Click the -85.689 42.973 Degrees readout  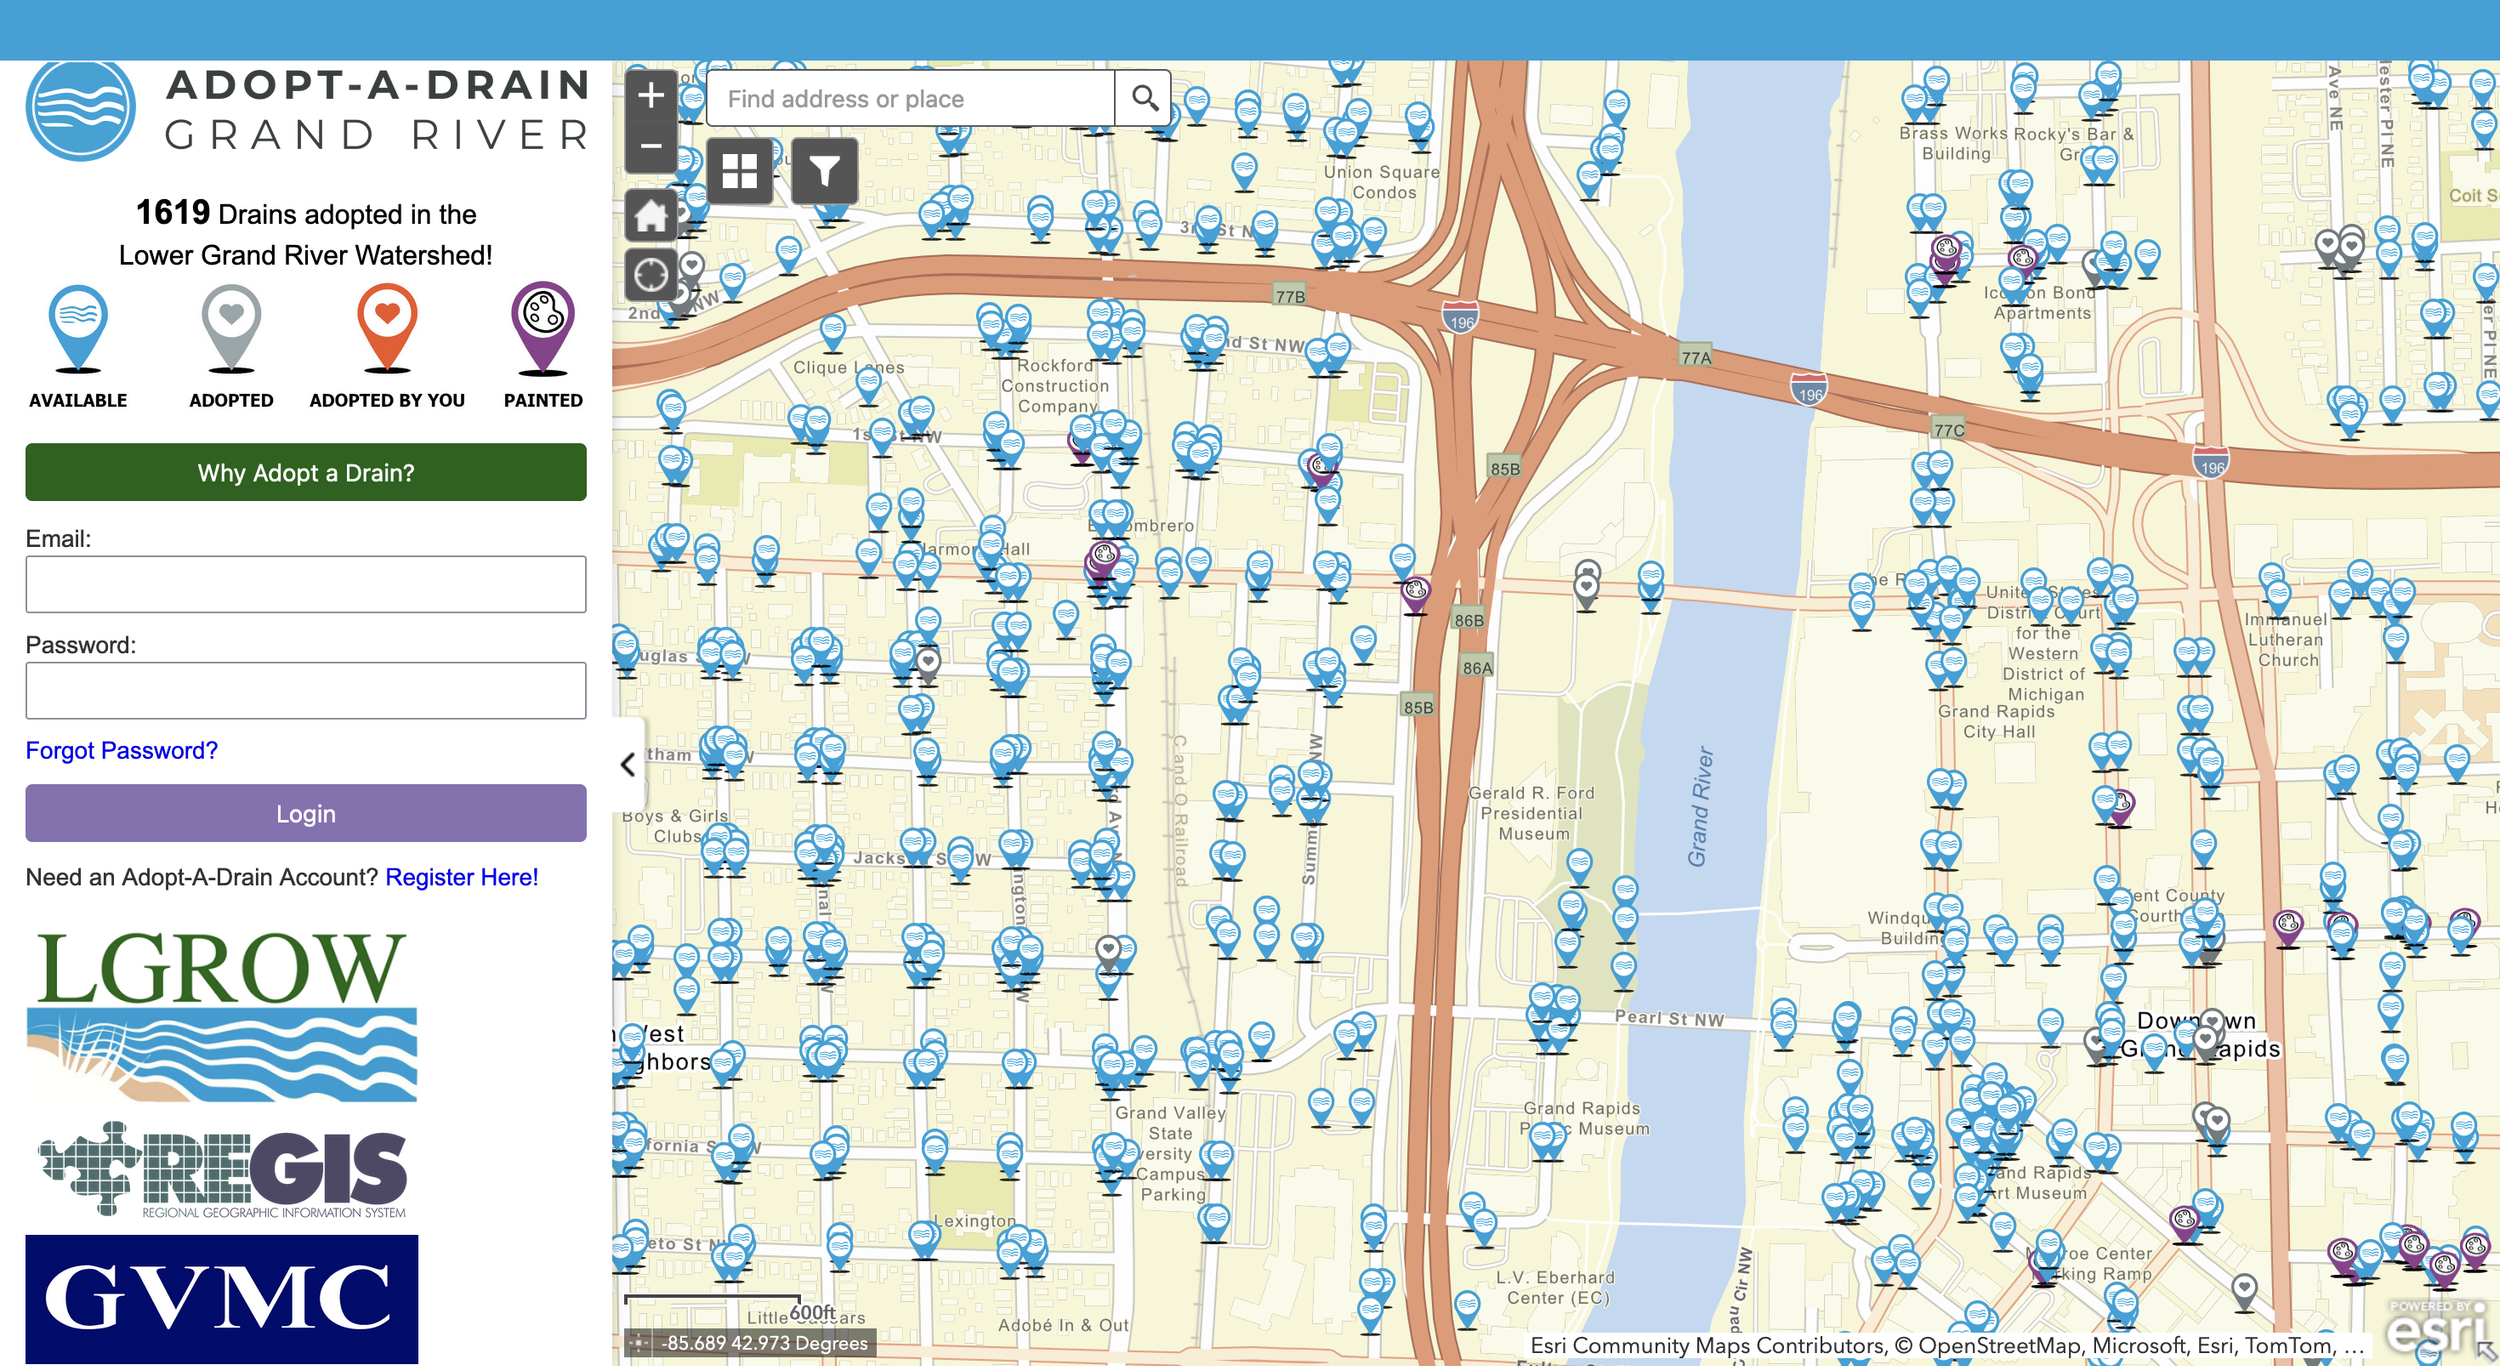[766, 1343]
